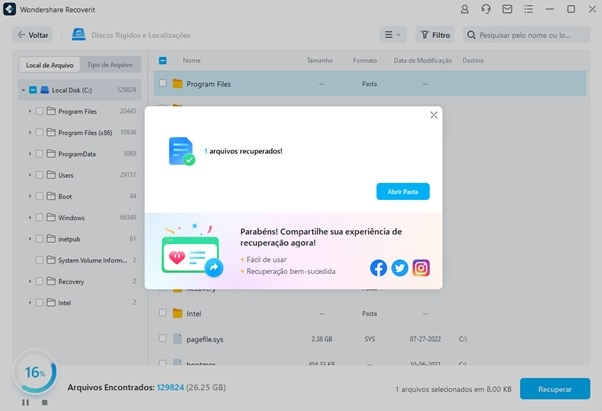Check the Windows folder checkbox
602x411 pixels.
tap(39, 217)
